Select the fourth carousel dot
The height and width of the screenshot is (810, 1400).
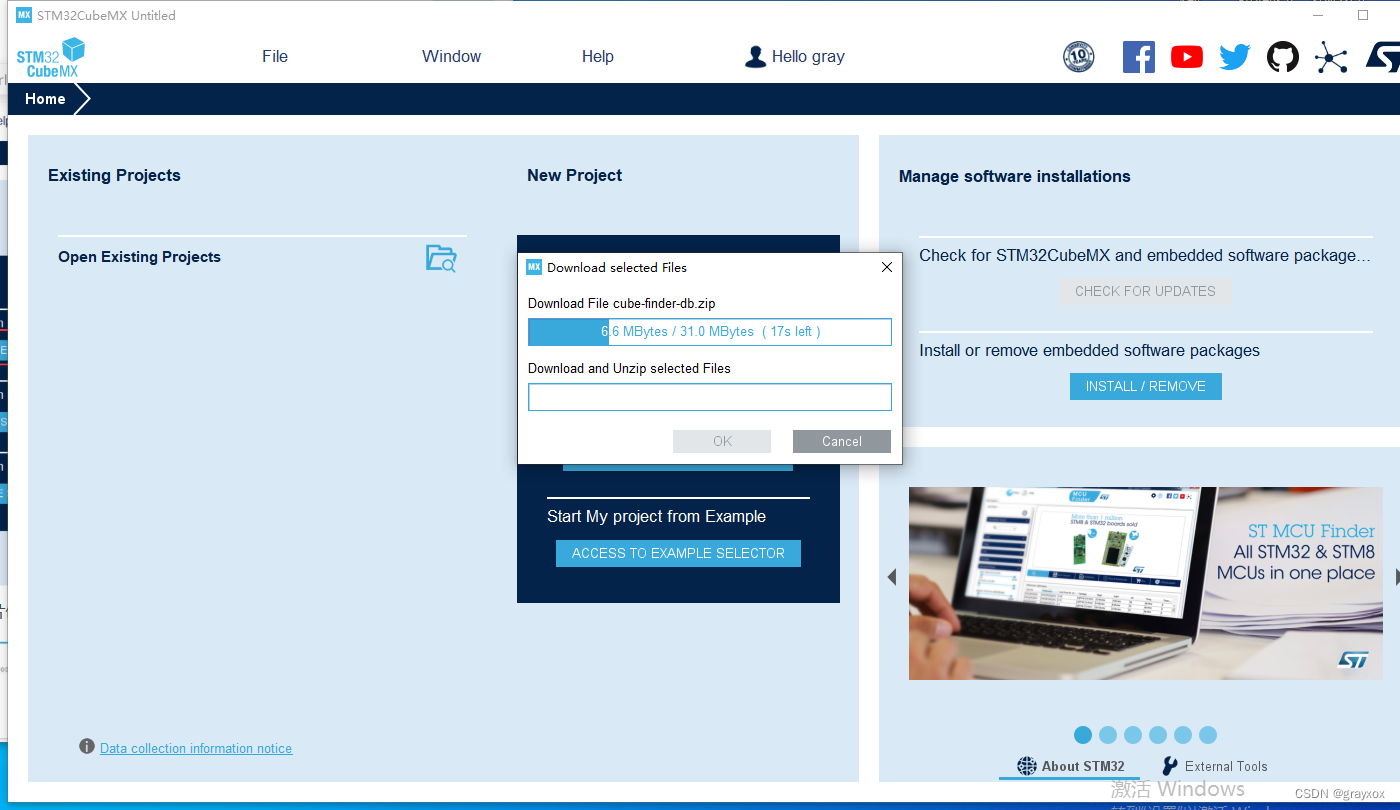pos(1158,735)
